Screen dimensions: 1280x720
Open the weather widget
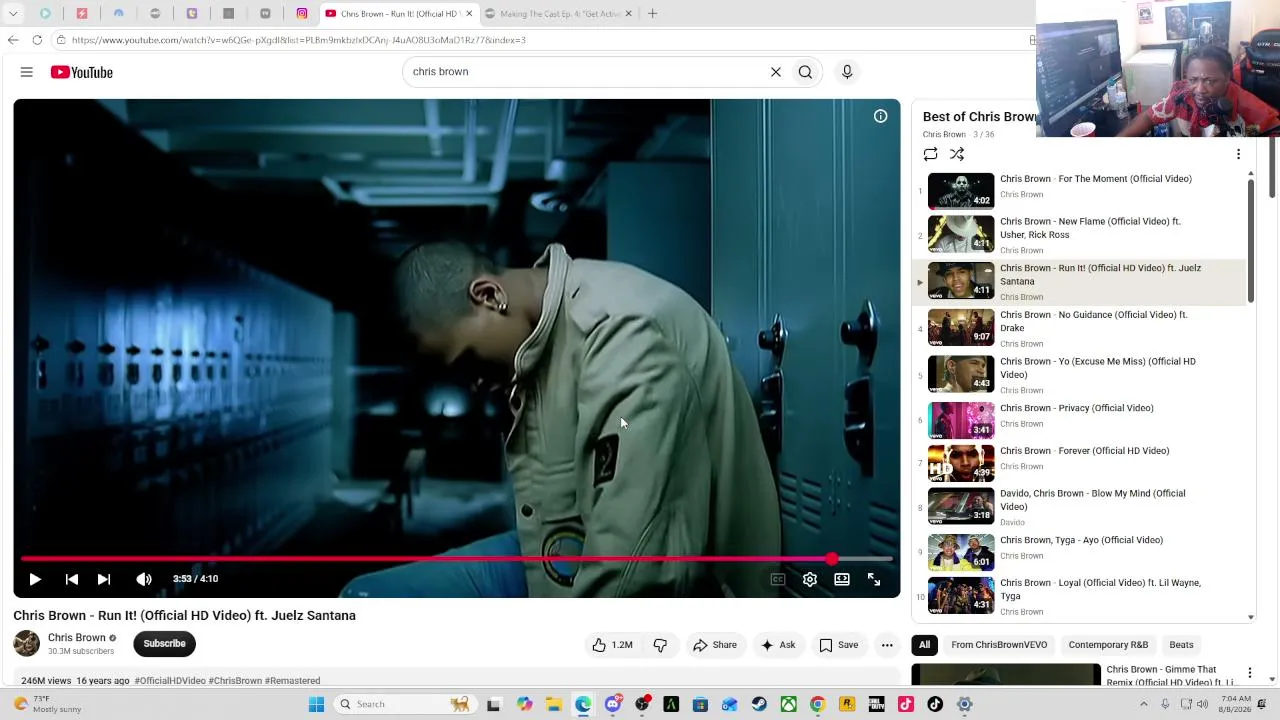pyautogui.click(x=45, y=704)
